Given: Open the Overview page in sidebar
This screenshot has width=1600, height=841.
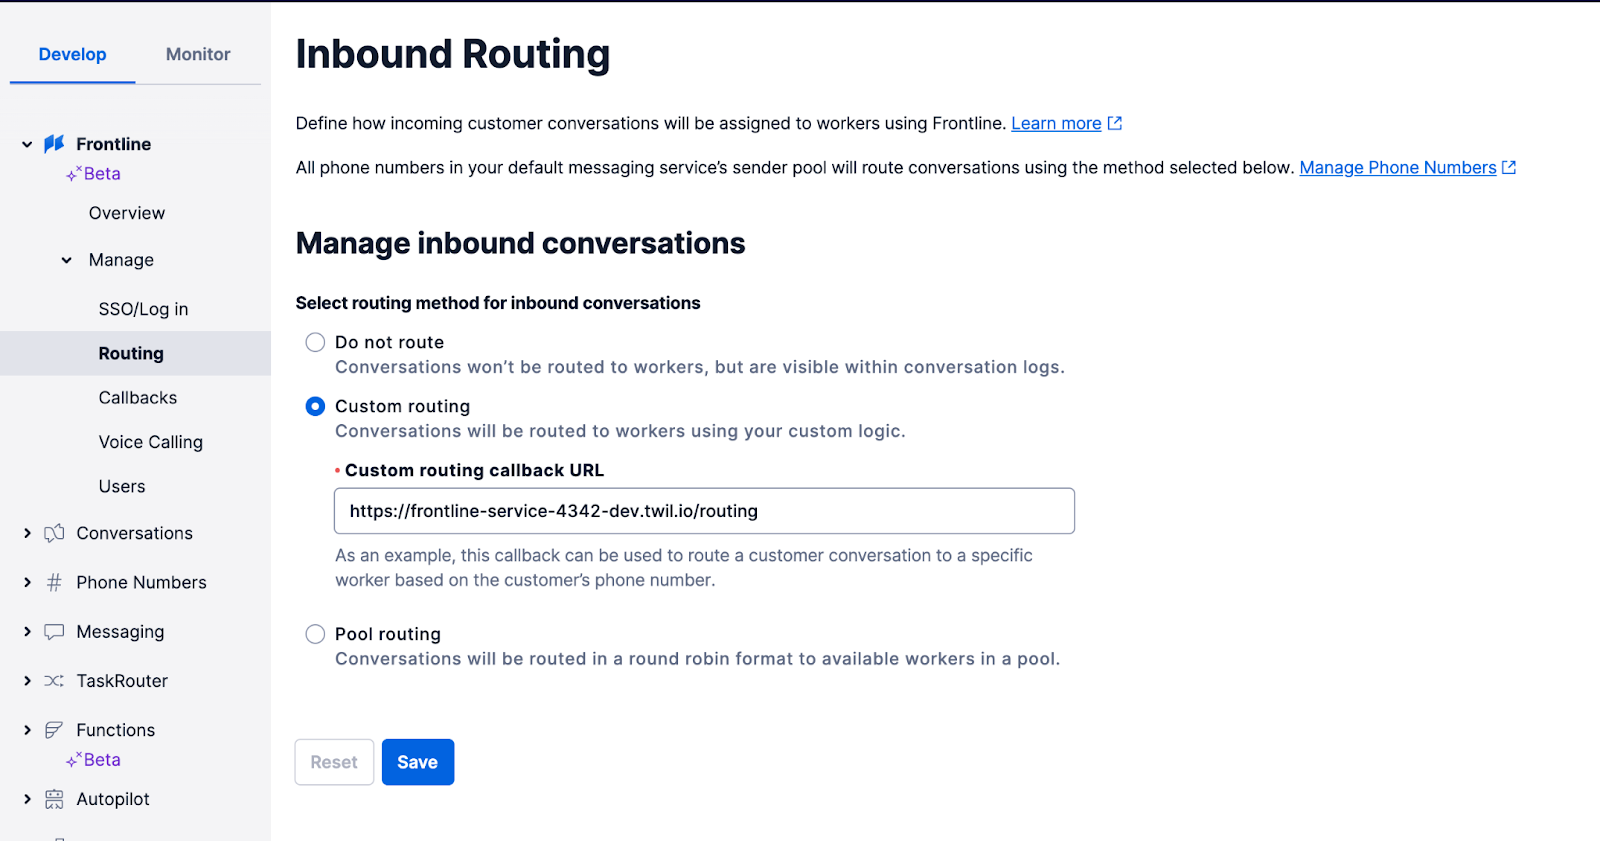Looking at the screenshot, I should pyautogui.click(x=127, y=213).
